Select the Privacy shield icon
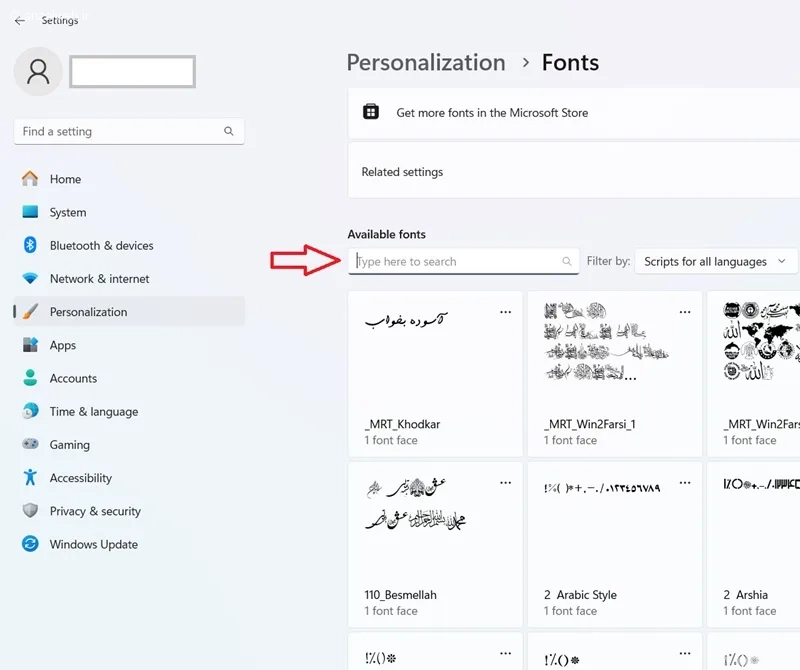 point(30,511)
